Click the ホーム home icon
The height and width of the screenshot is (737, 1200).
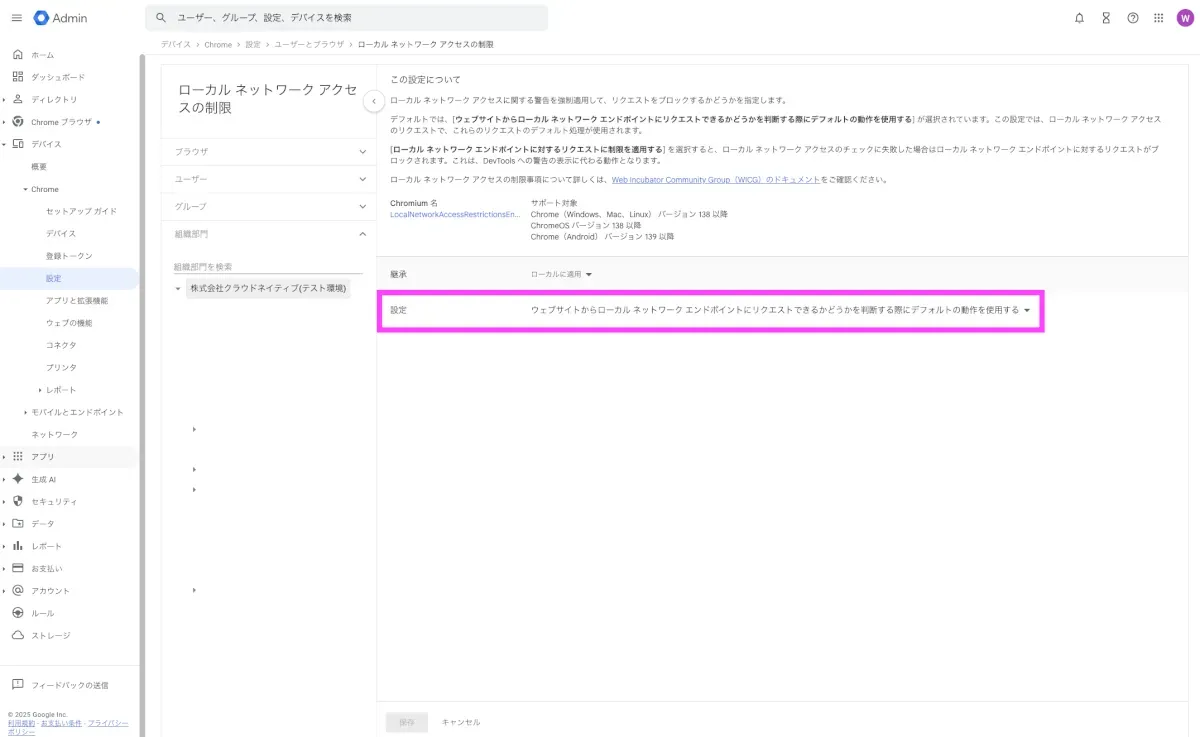click(18, 54)
